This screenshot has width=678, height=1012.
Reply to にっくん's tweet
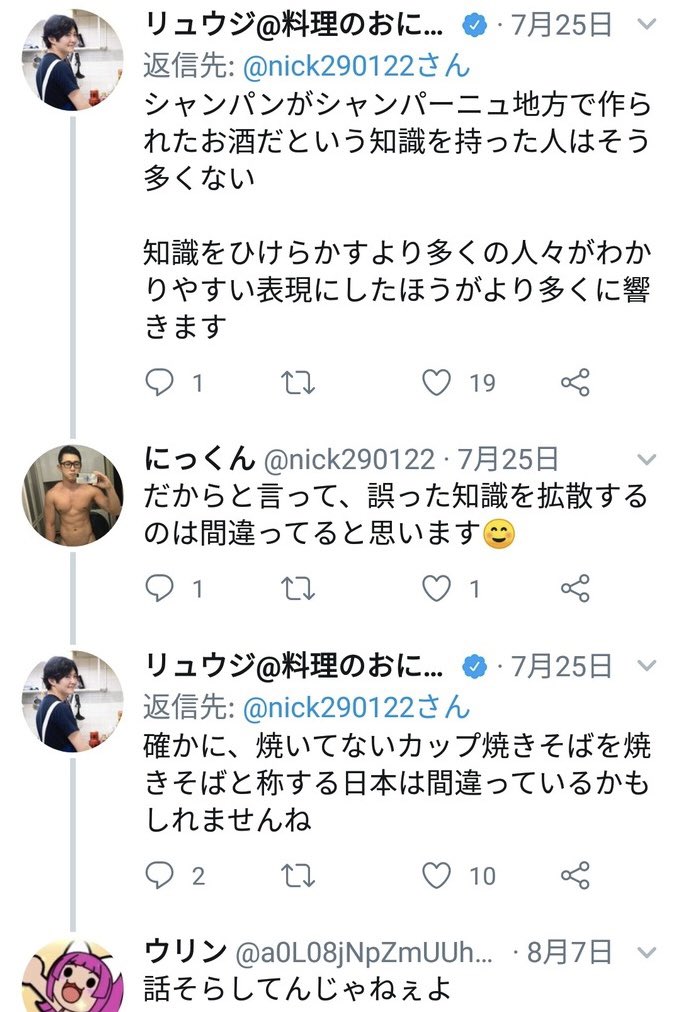tap(160, 589)
